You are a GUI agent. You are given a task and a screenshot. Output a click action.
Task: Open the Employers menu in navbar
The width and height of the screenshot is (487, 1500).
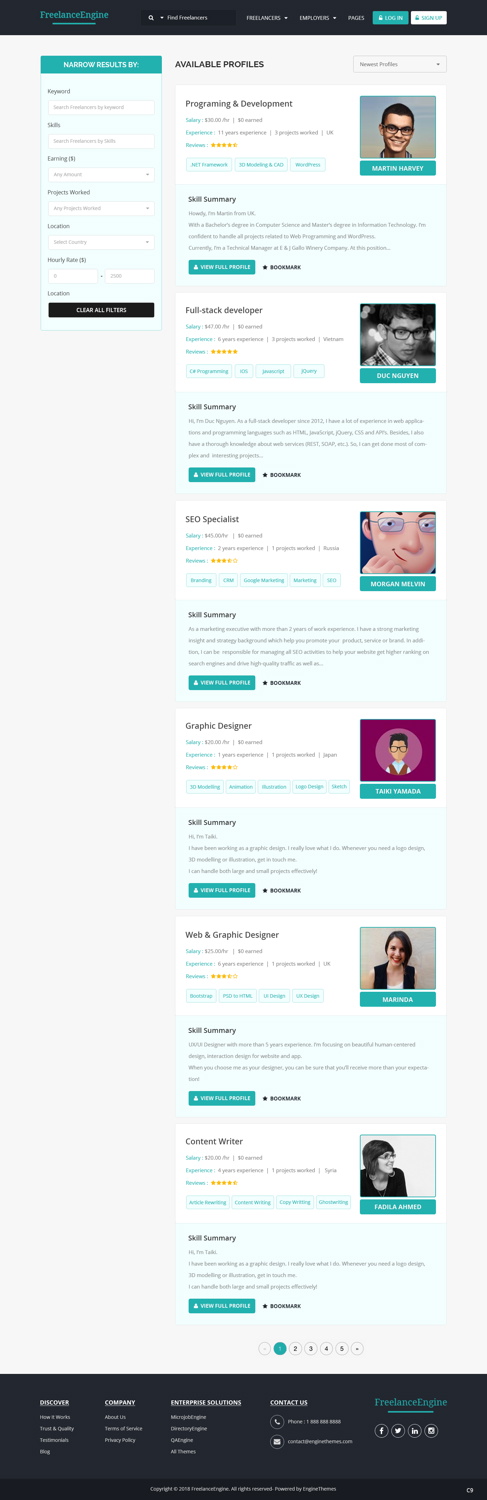coord(318,18)
